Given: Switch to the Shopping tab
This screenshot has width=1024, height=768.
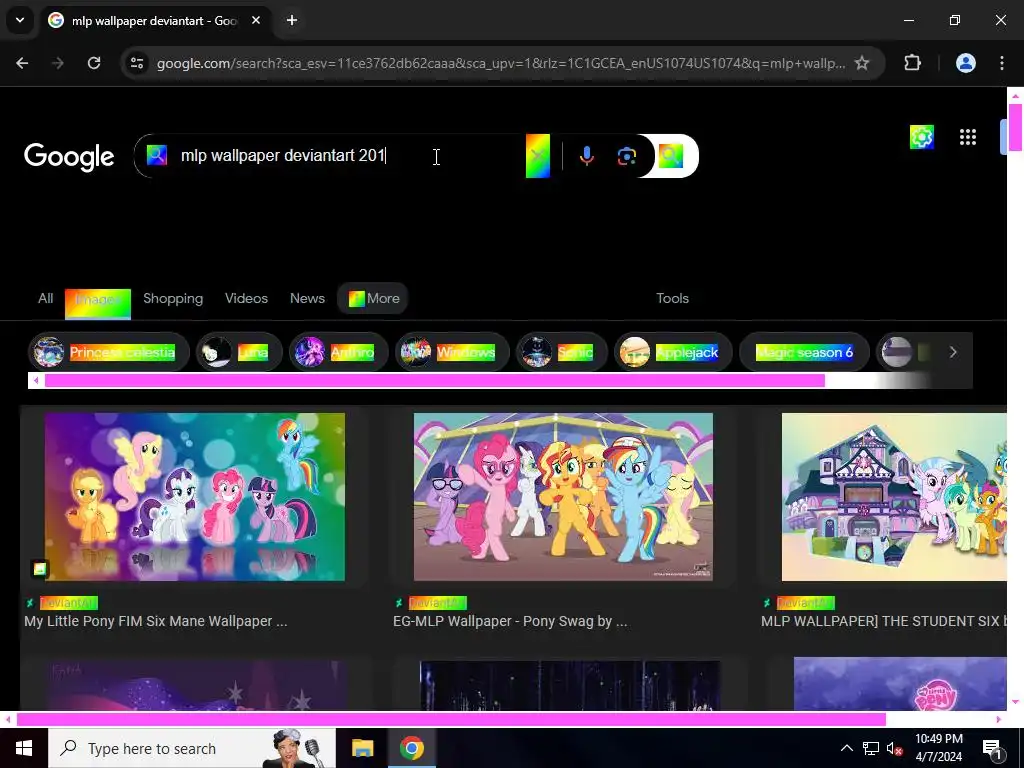Looking at the screenshot, I should 173,298.
